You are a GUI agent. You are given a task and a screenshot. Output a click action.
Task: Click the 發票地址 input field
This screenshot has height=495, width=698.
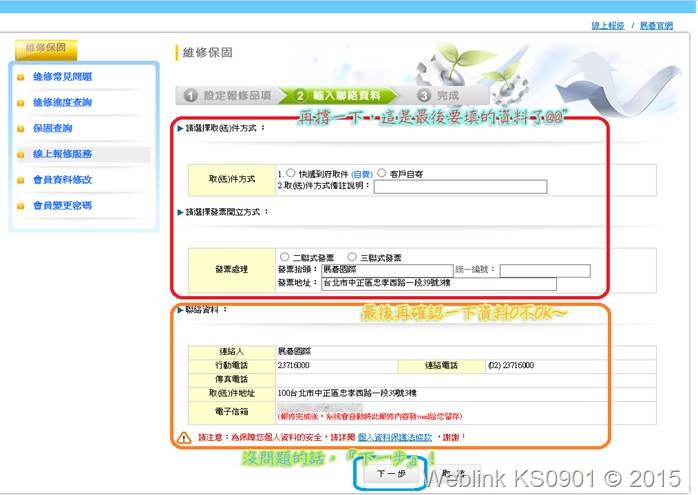coord(439,284)
